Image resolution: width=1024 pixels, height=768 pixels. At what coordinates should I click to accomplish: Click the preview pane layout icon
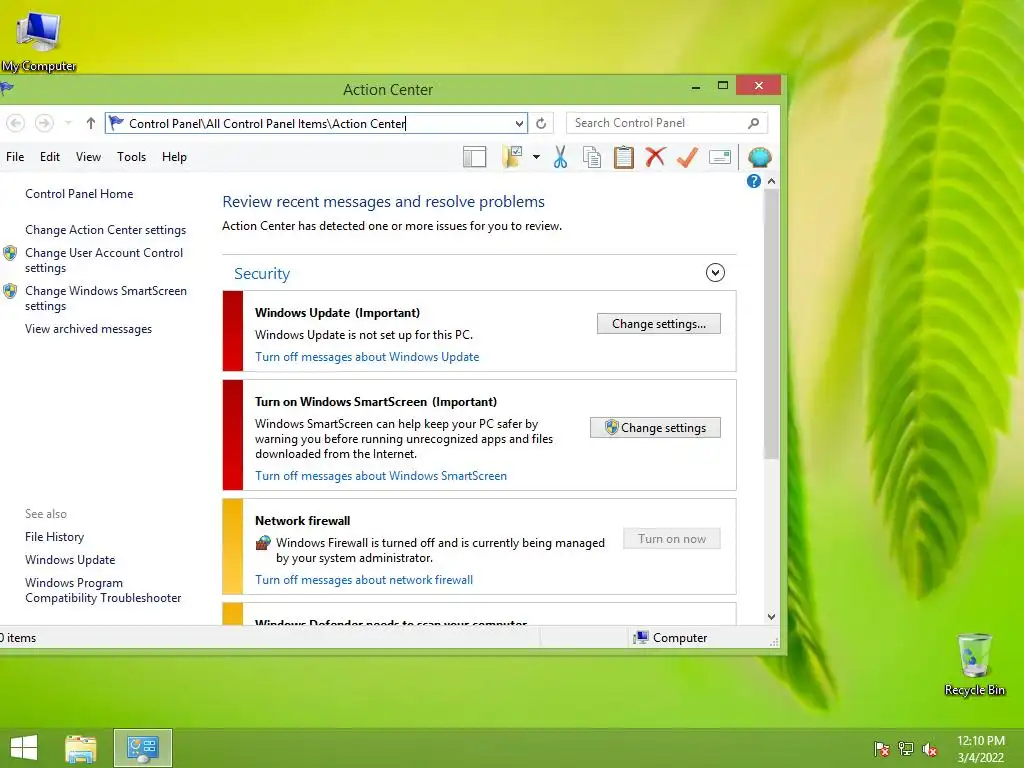[x=474, y=157]
